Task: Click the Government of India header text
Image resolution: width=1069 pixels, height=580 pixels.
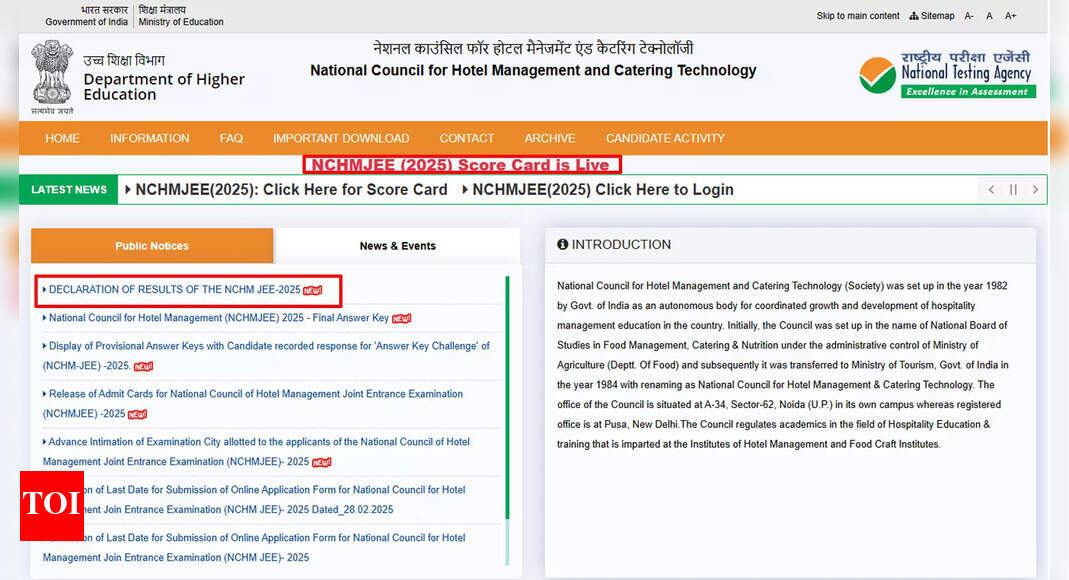Action: [x=87, y=22]
